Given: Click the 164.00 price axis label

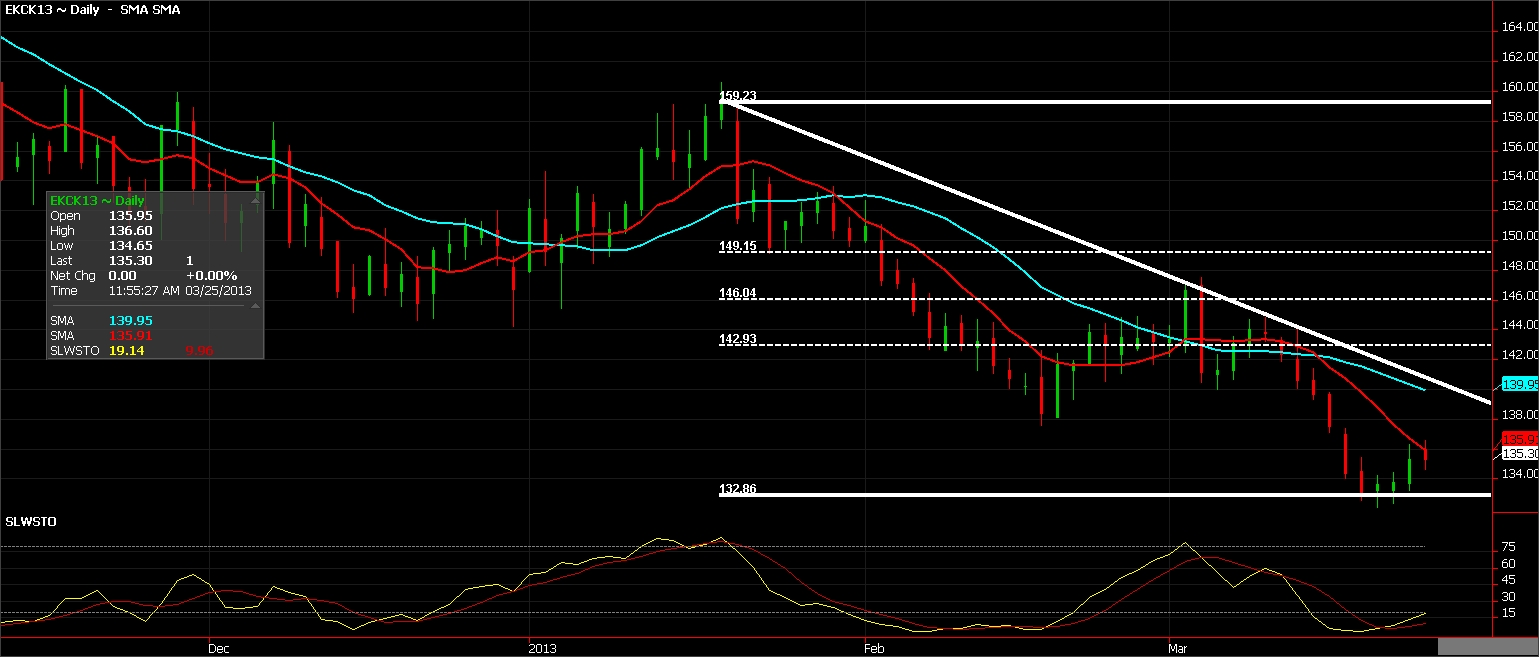Looking at the screenshot, I should (1520, 28).
